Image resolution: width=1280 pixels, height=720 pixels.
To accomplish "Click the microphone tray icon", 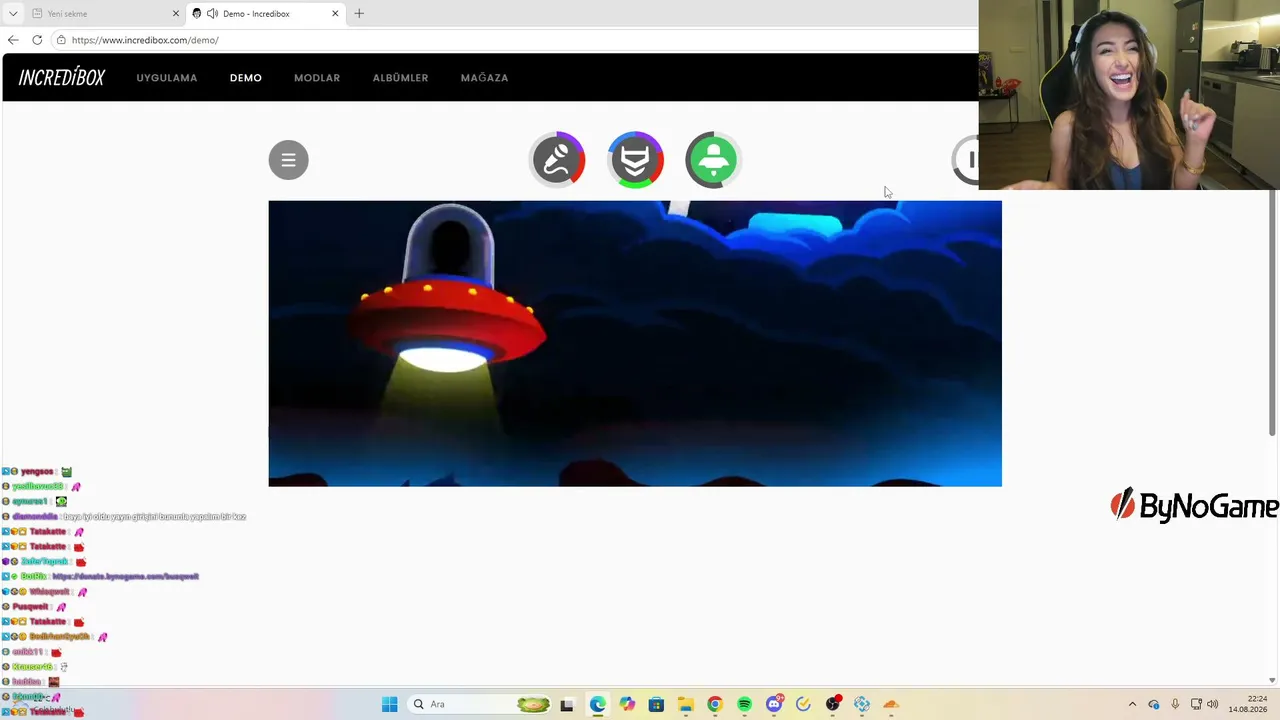I will click(x=1175, y=704).
